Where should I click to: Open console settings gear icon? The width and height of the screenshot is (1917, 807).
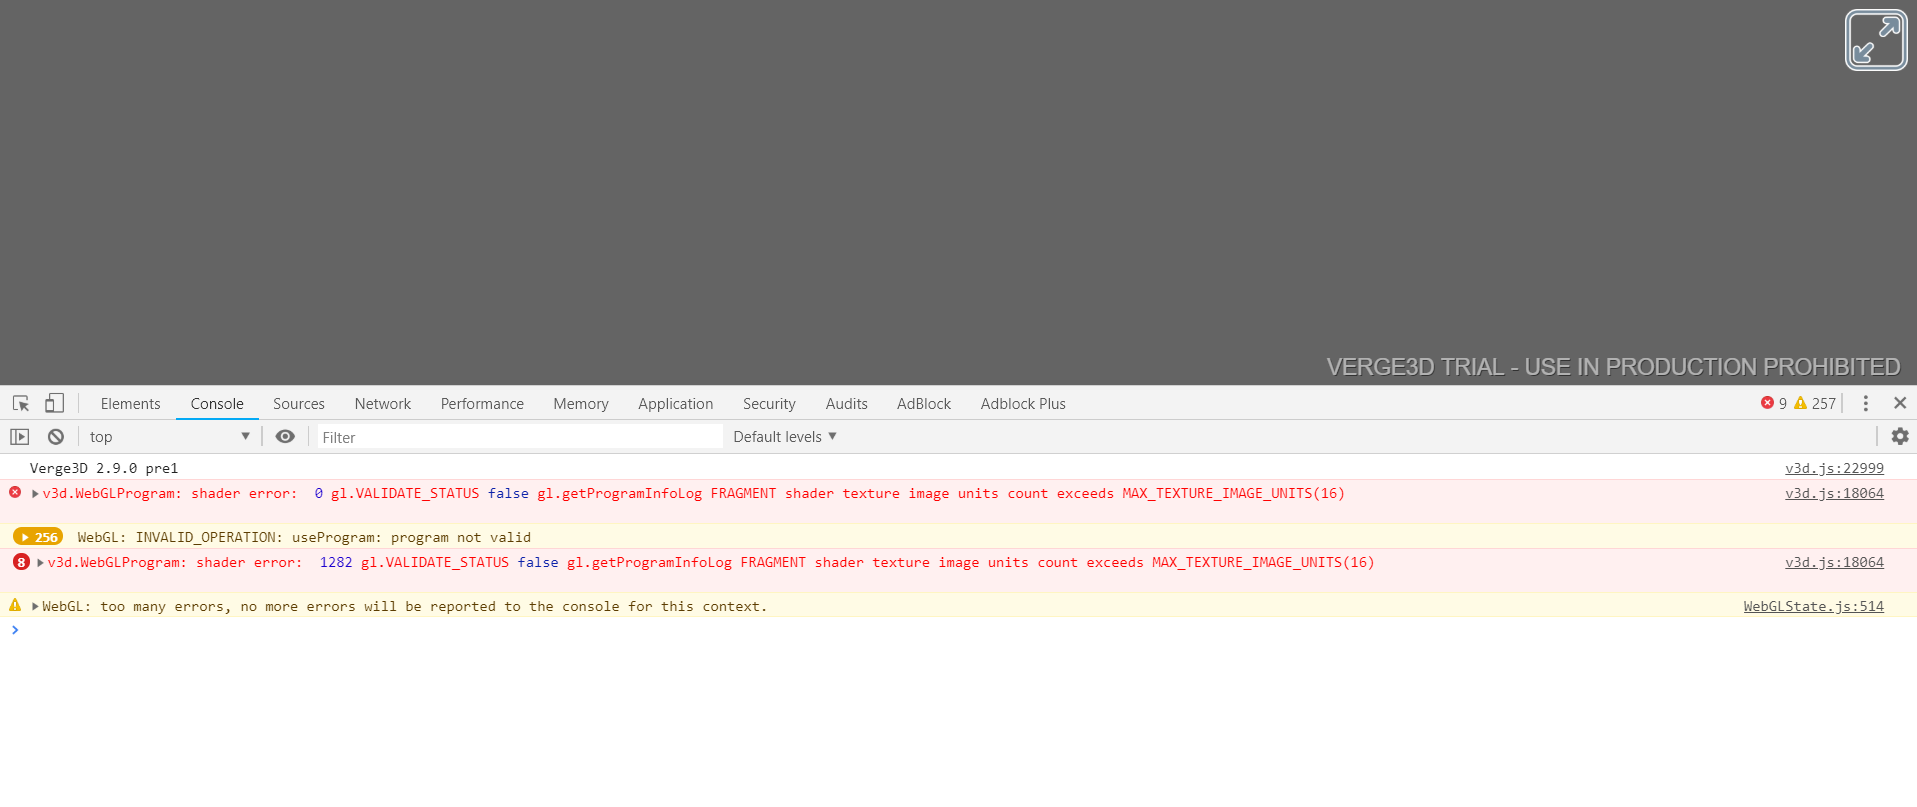(1900, 436)
